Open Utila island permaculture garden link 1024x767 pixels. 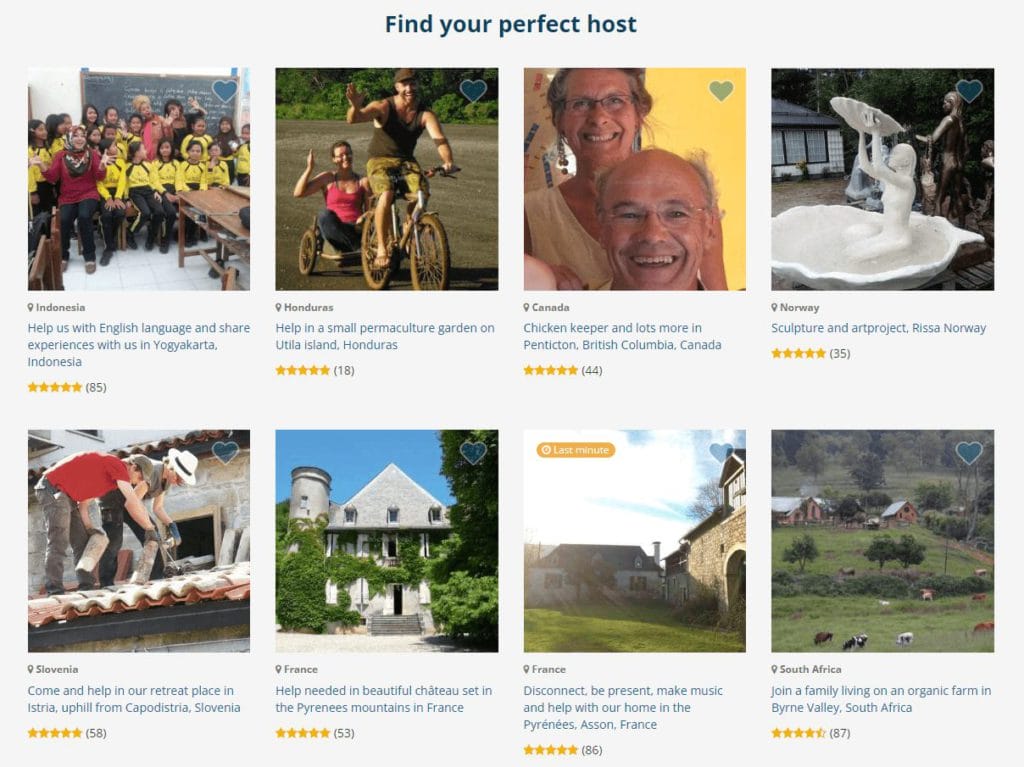[x=385, y=336]
